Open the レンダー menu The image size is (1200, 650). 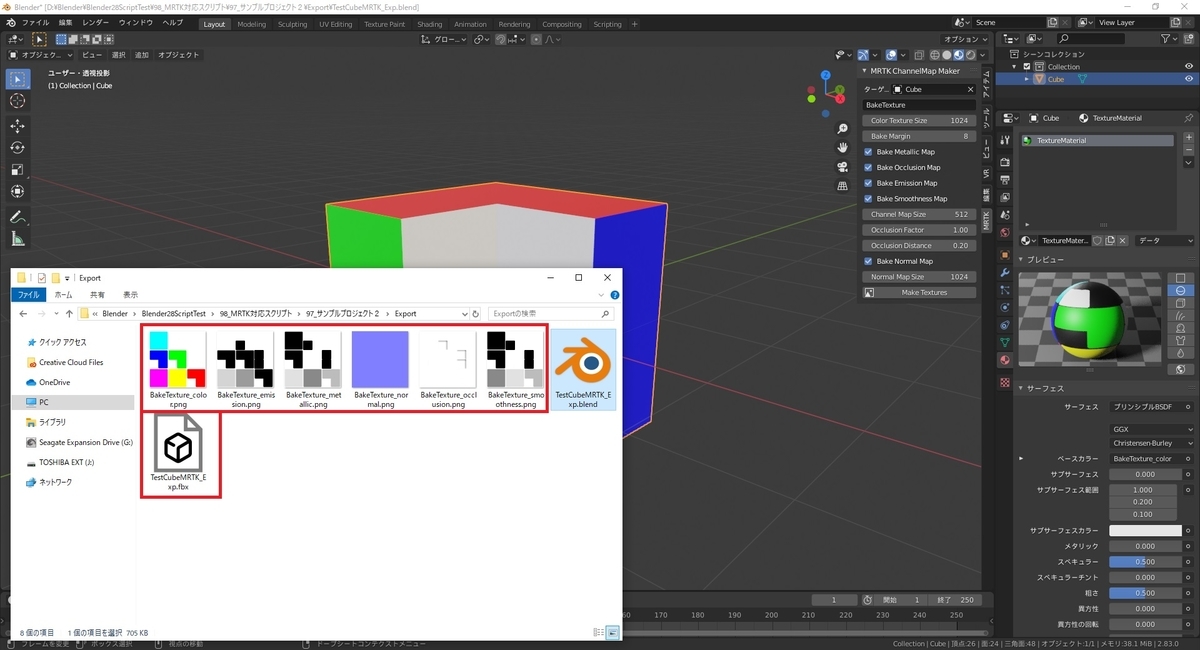(95, 22)
